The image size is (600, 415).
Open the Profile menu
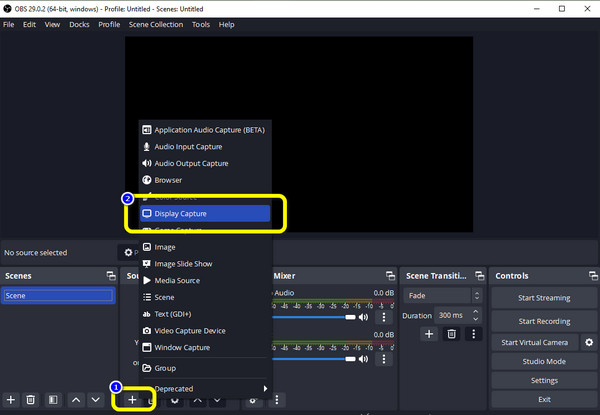[x=109, y=24]
